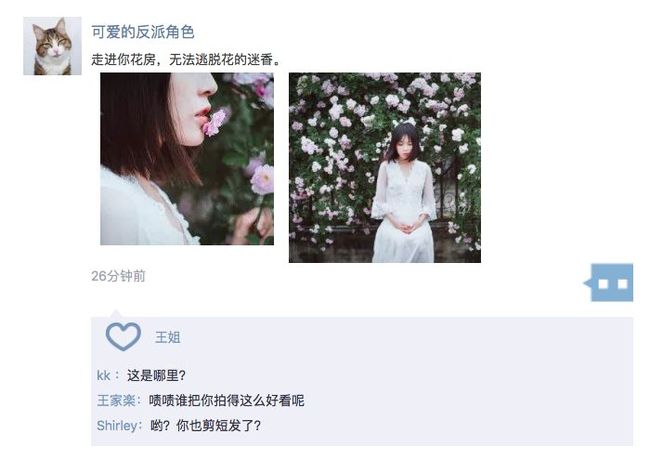Reply to comment 啧啧谁把你拍得这么好看呢
The height and width of the screenshot is (460, 650).
226,400
